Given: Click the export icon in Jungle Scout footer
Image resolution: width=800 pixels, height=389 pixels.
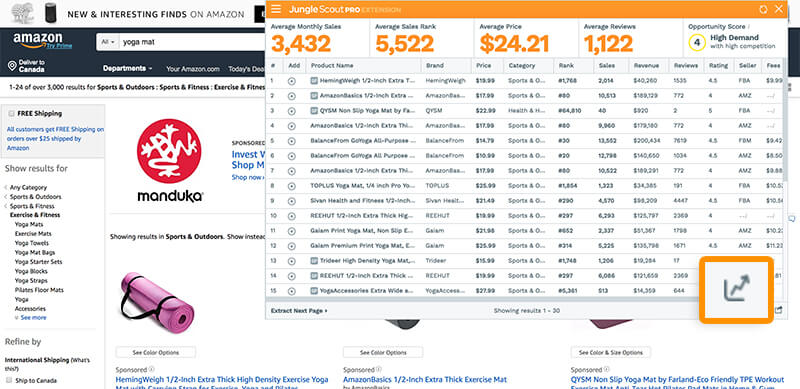Looking at the screenshot, I should [x=779, y=310].
